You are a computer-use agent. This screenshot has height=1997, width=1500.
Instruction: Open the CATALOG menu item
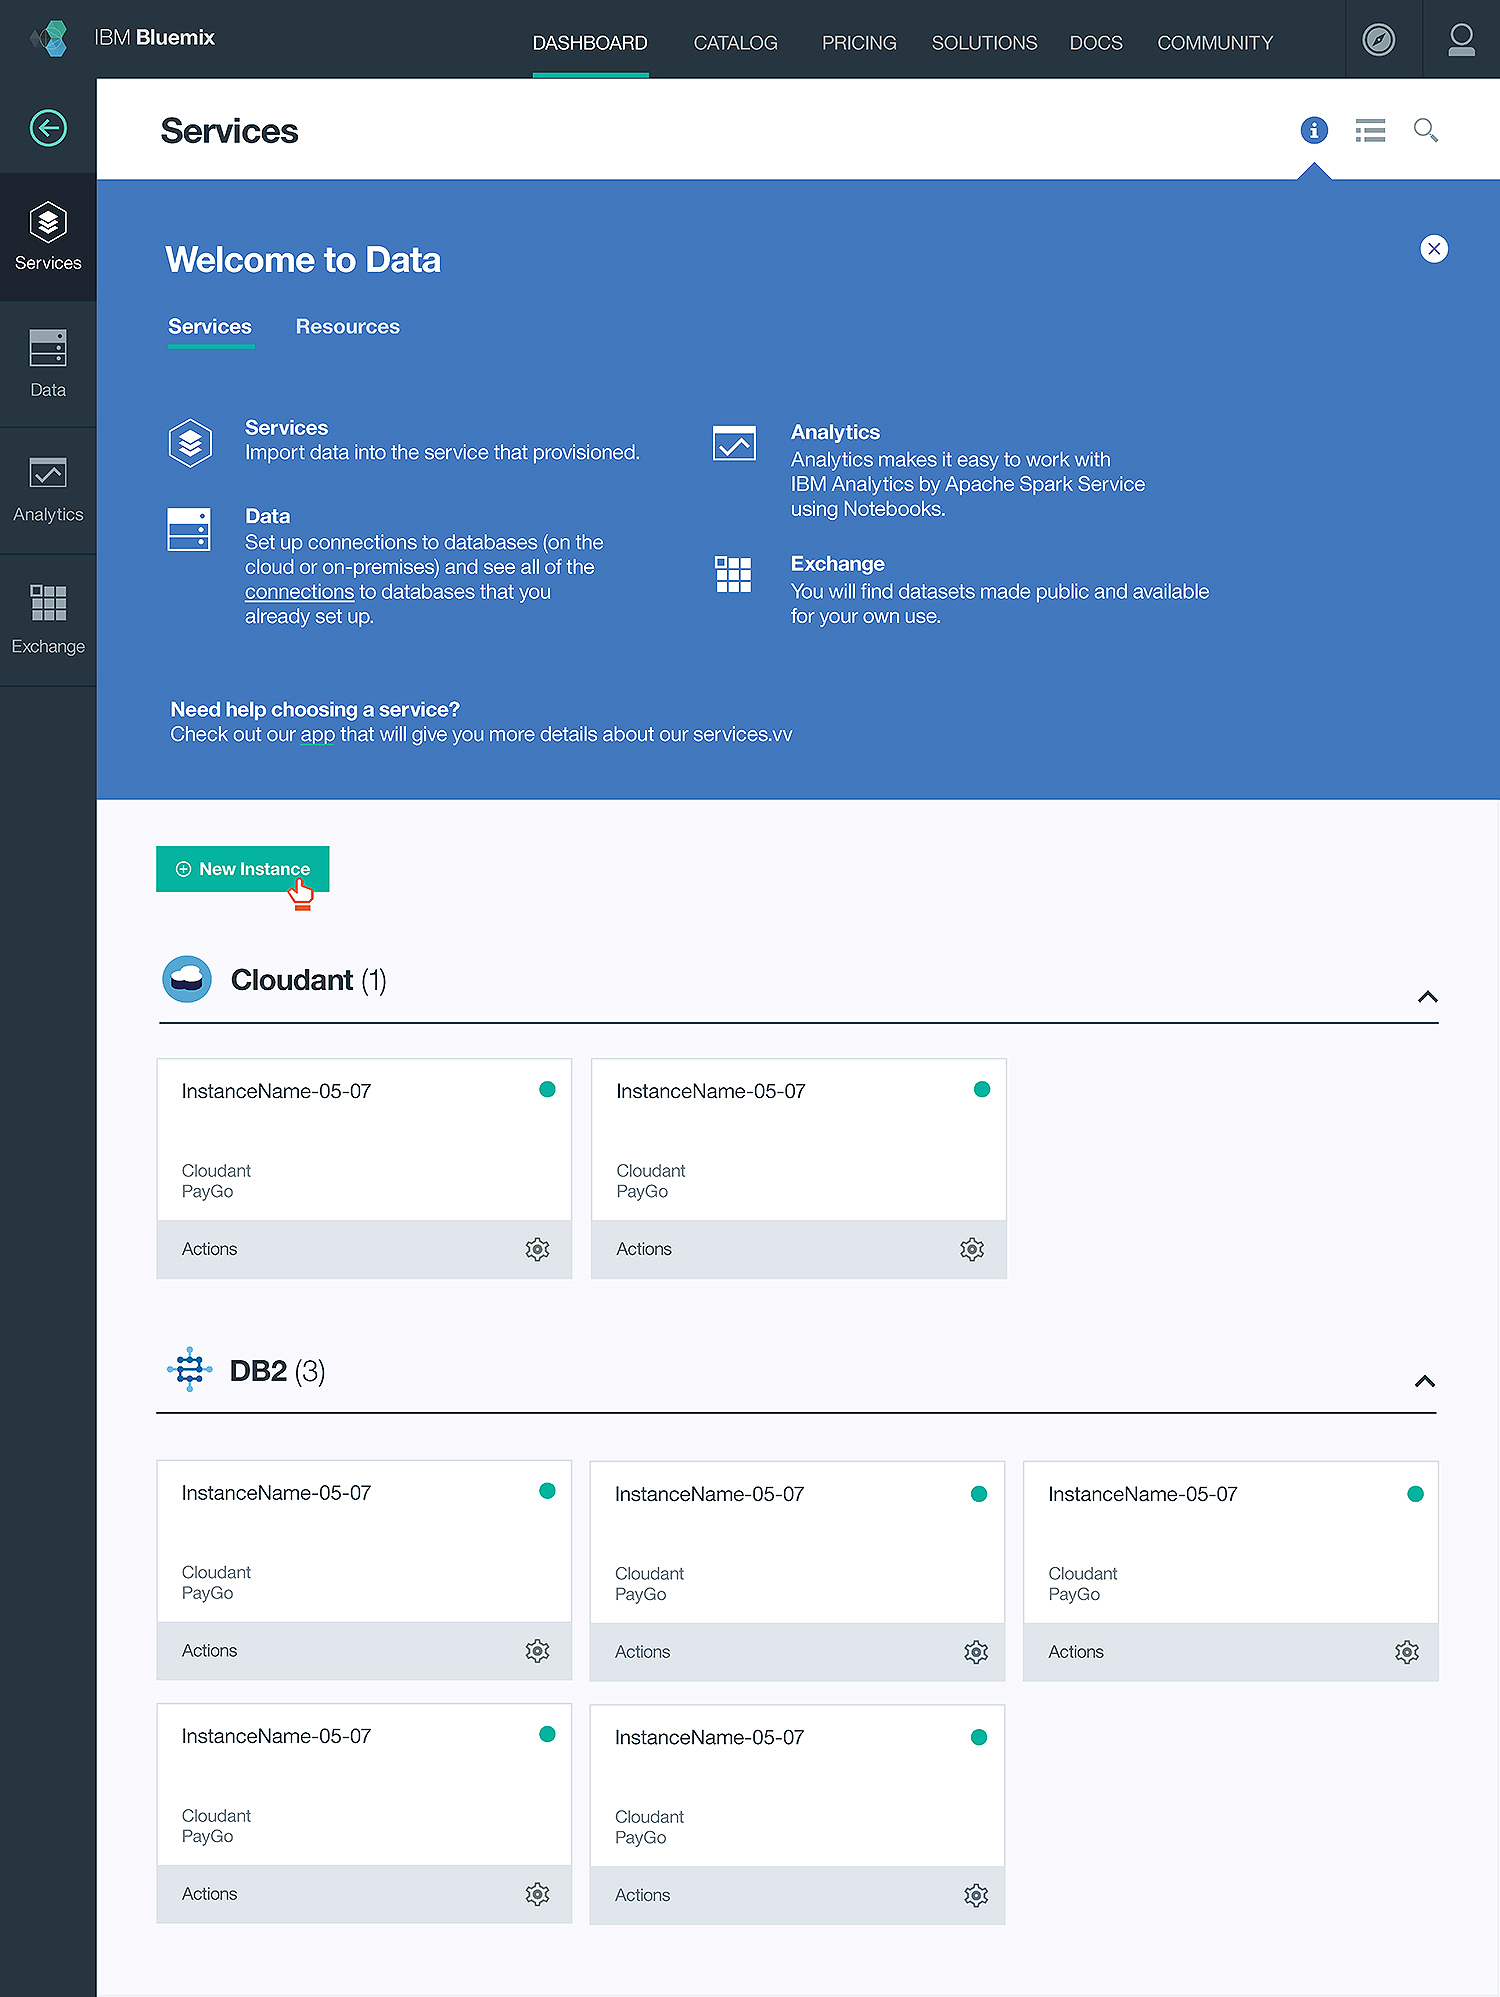735,43
